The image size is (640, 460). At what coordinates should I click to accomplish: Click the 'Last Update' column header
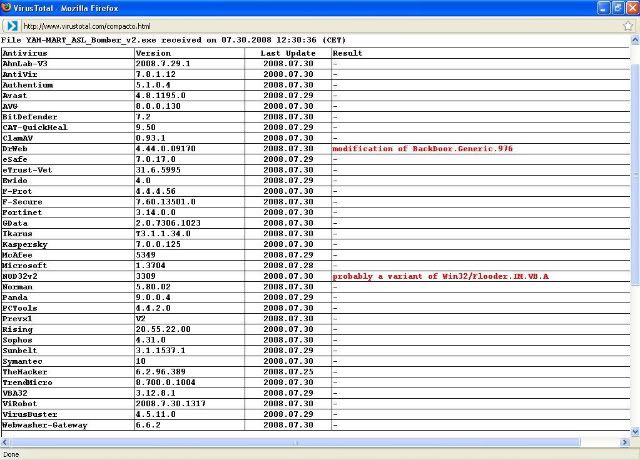pyautogui.click(x=288, y=53)
